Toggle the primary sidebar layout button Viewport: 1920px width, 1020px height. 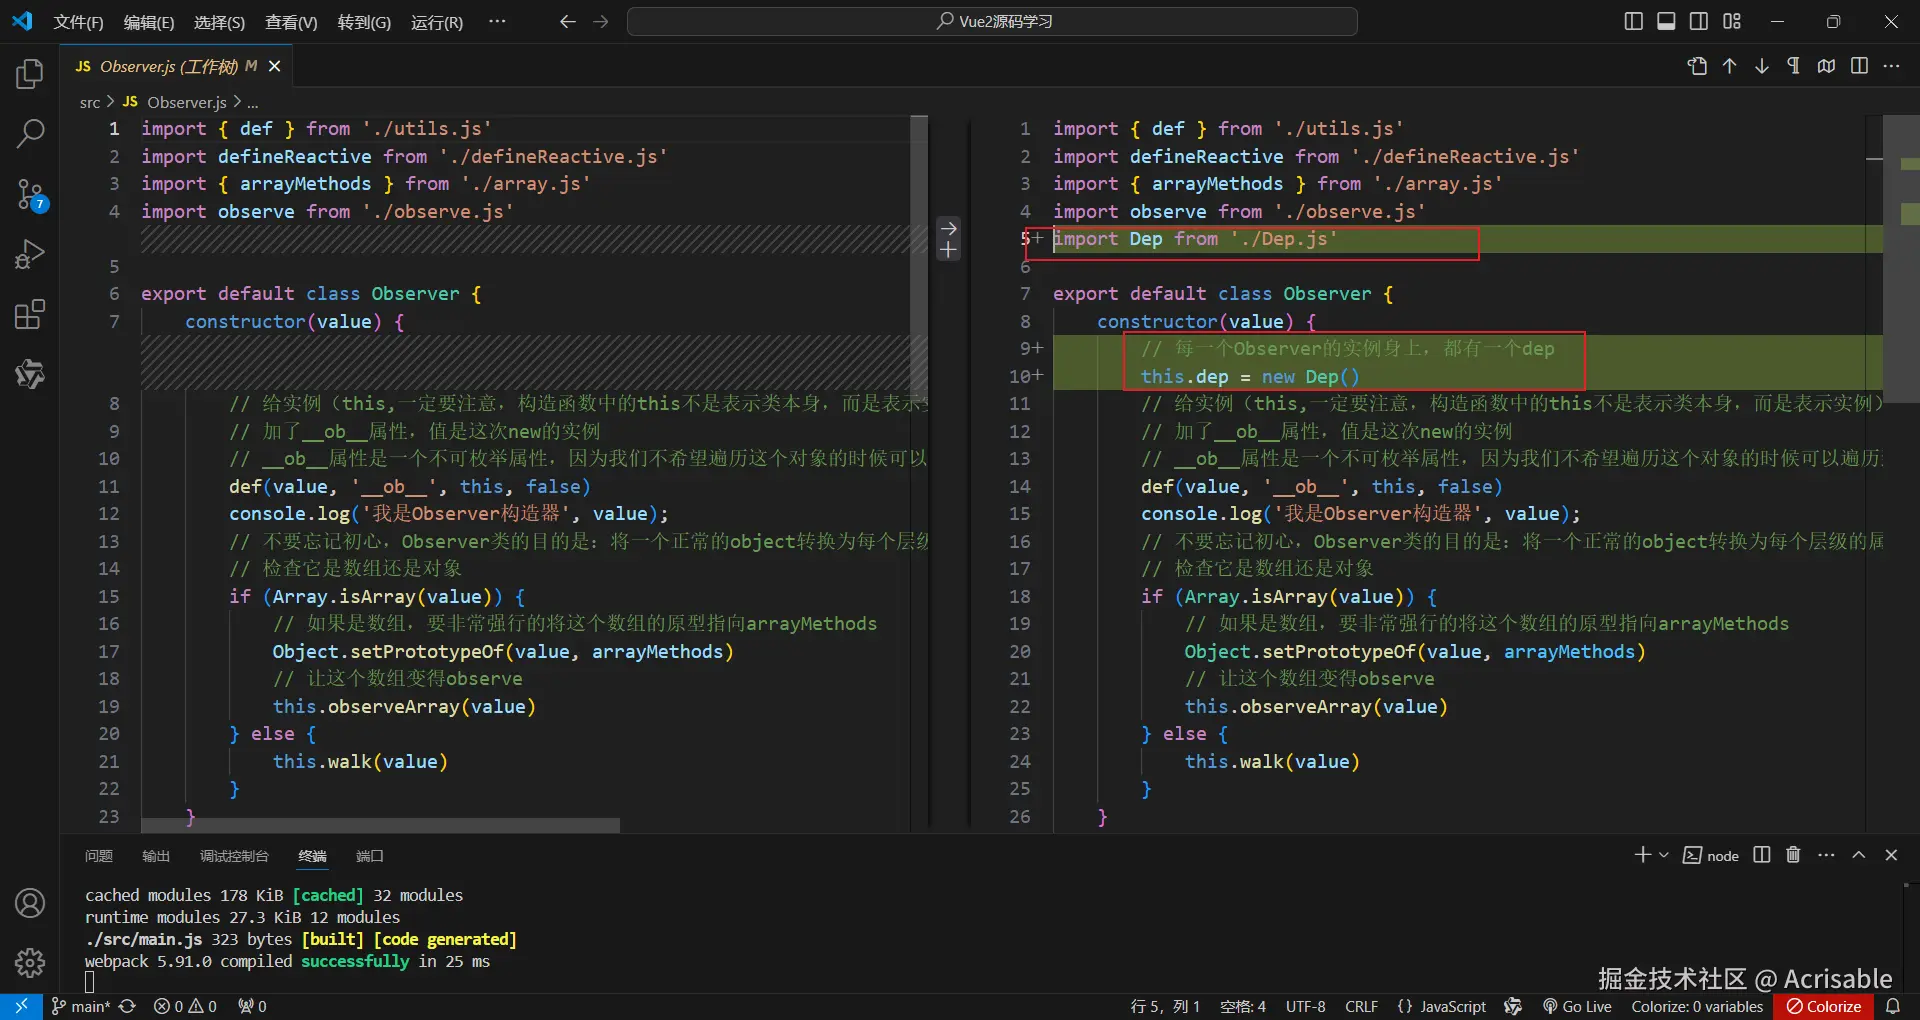(x=1633, y=21)
